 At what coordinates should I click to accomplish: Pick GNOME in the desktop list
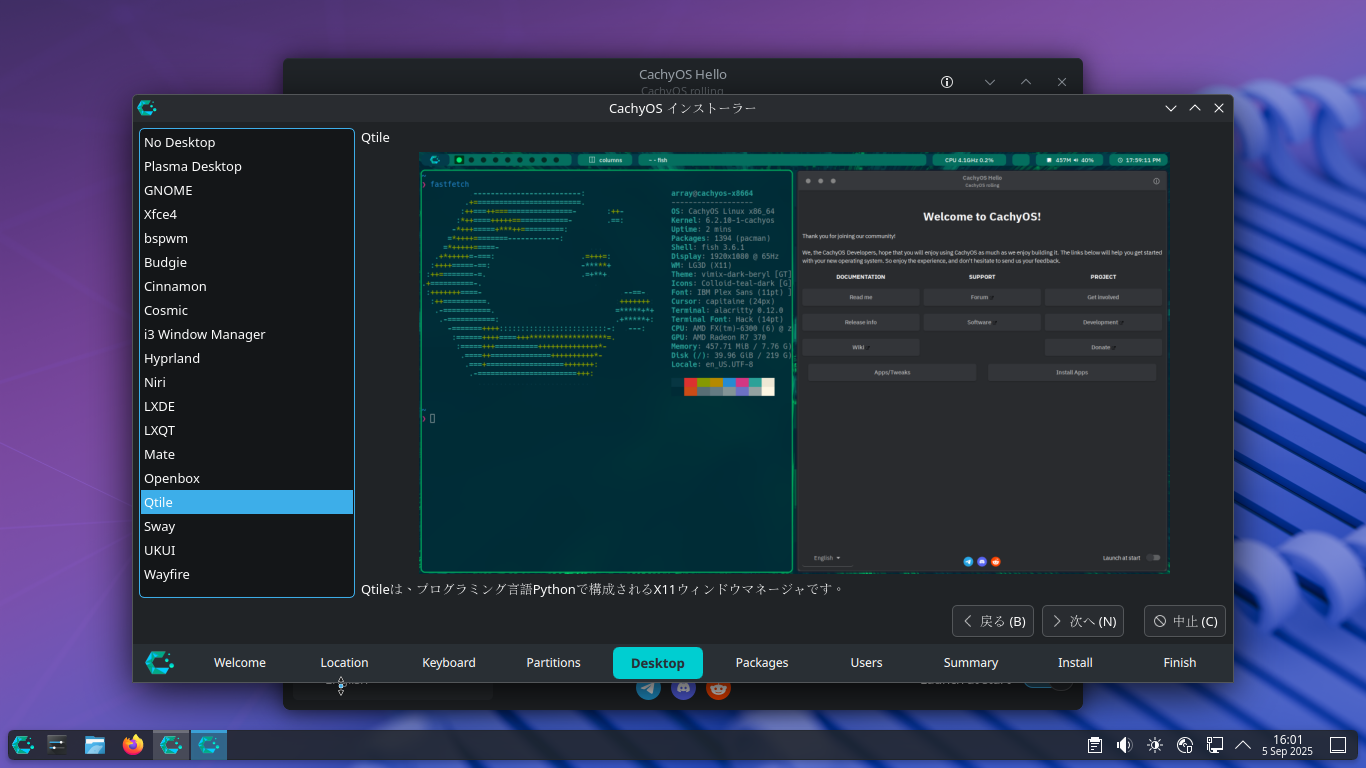[168, 190]
